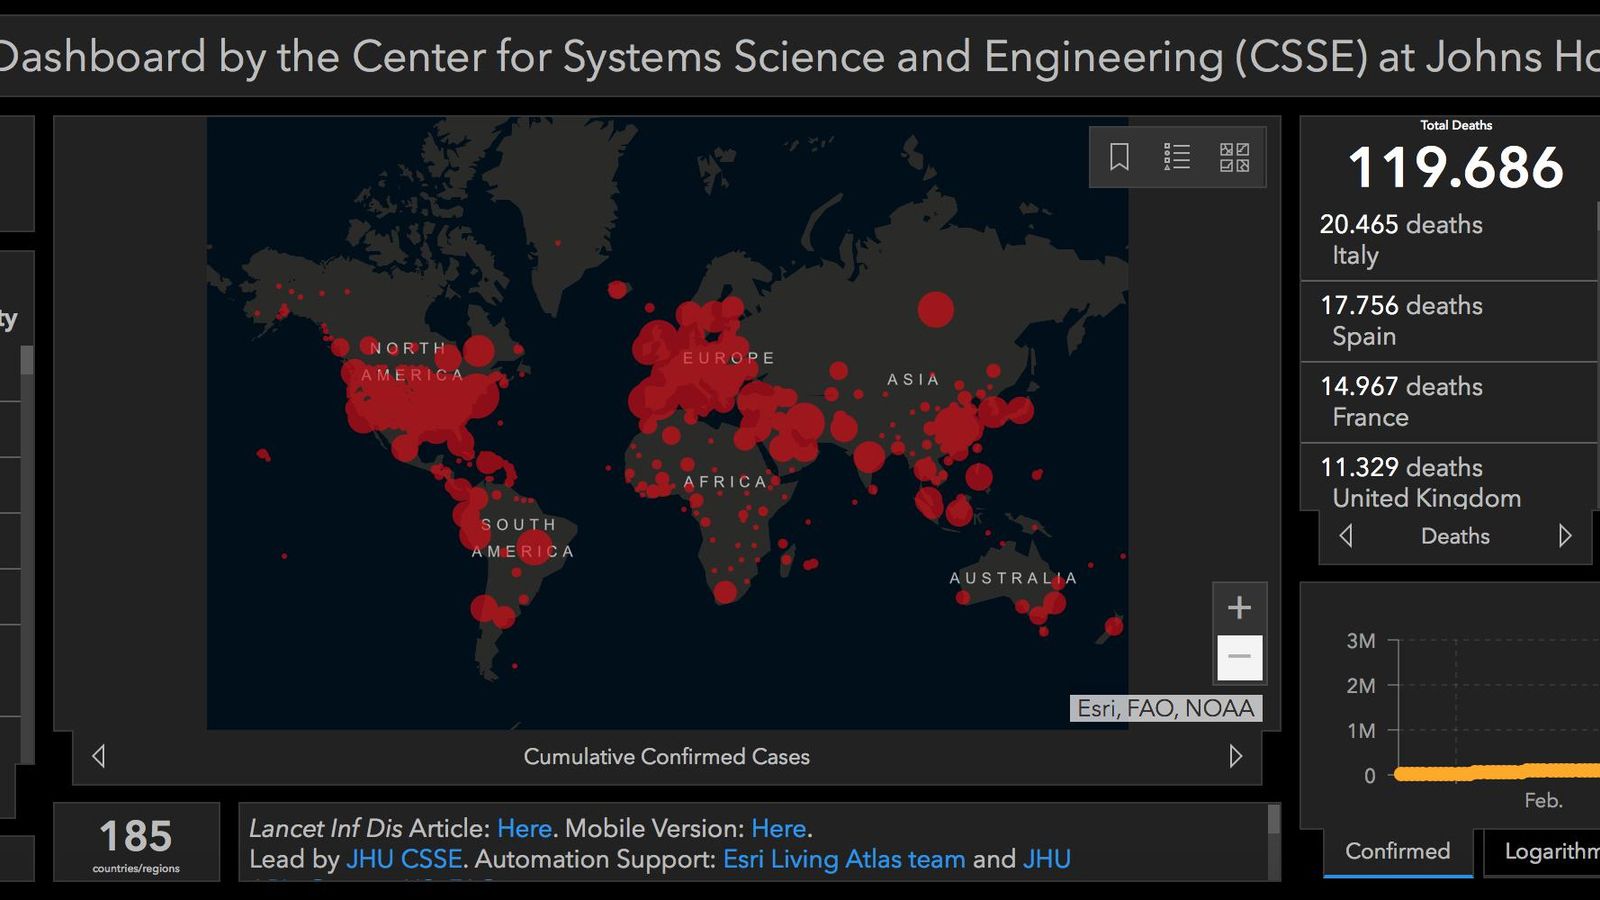The width and height of the screenshot is (1600, 900).
Task: Click the large red circle over Asia
Action: 935,310
